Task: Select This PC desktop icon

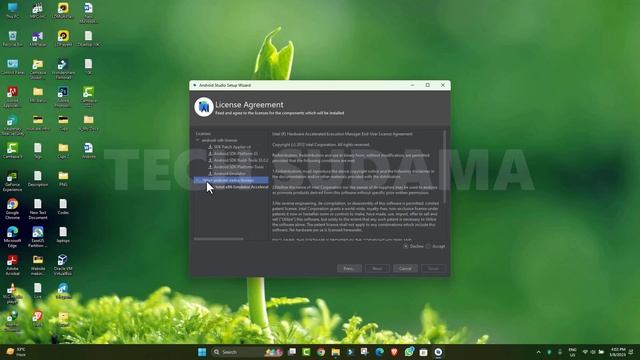Action: tap(12, 11)
